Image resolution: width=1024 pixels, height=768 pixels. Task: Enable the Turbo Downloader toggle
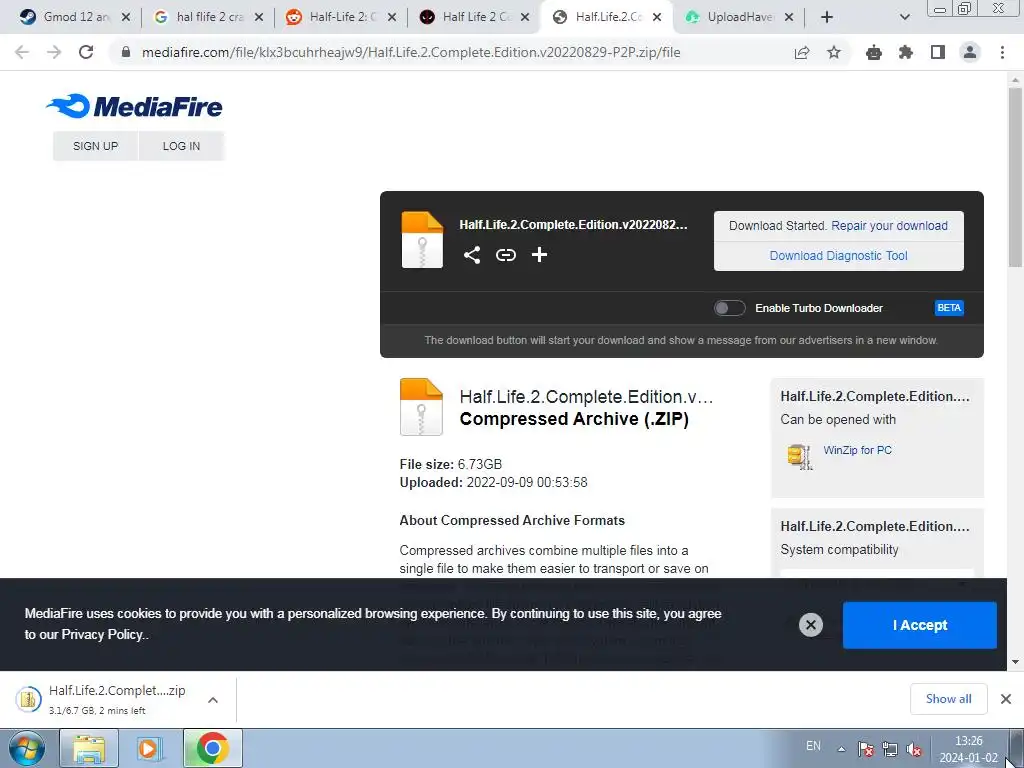click(x=729, y=308)
